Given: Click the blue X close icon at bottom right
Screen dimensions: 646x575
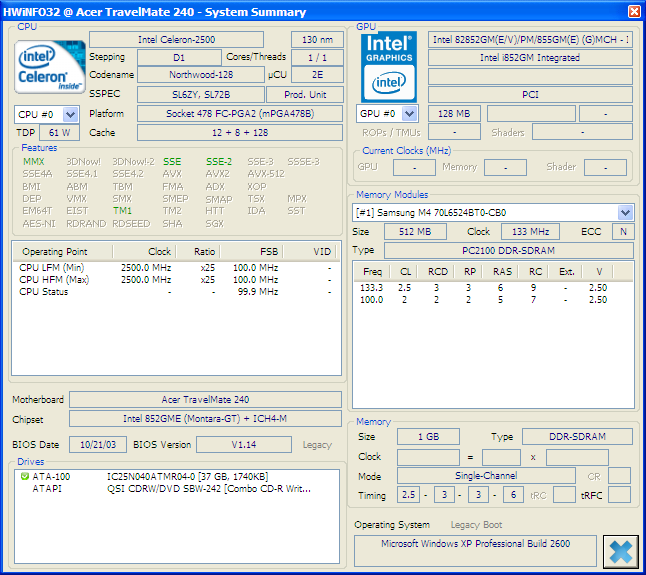Looking at the screenshot, I should pyautogui.click(x=621, y=551).
